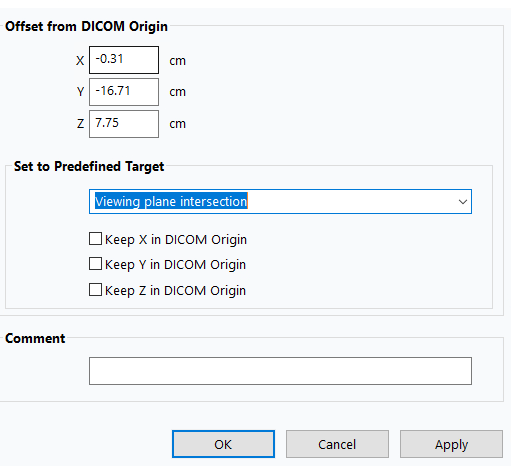Tick the Keep Y in DICOM Origin checkbox
Viewport: 511px width, 466px height.
(x=95, y=264)
